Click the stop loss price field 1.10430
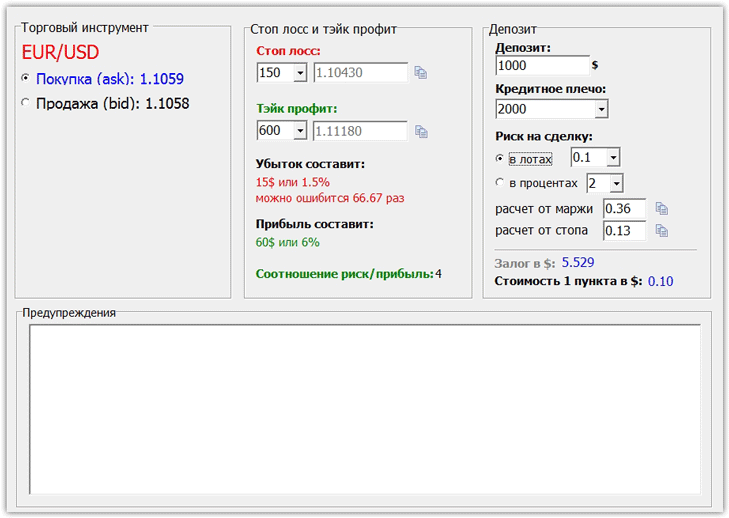The image size is (729, 518). [x=360, y=73]
